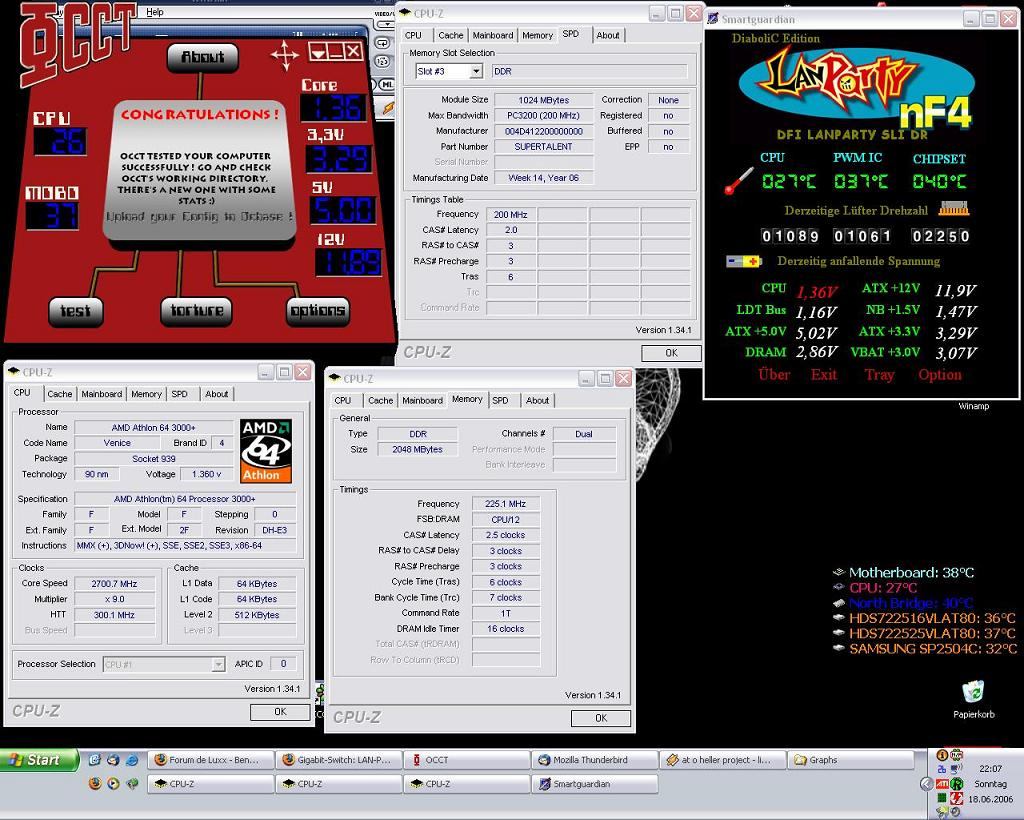Click the system tray clock 22:07
This screenshot has height=820, width=1024.
(991, 768)
